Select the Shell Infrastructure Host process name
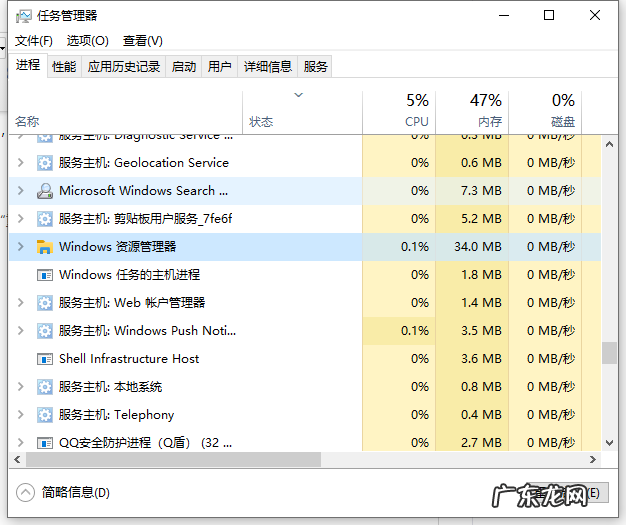 129,359
